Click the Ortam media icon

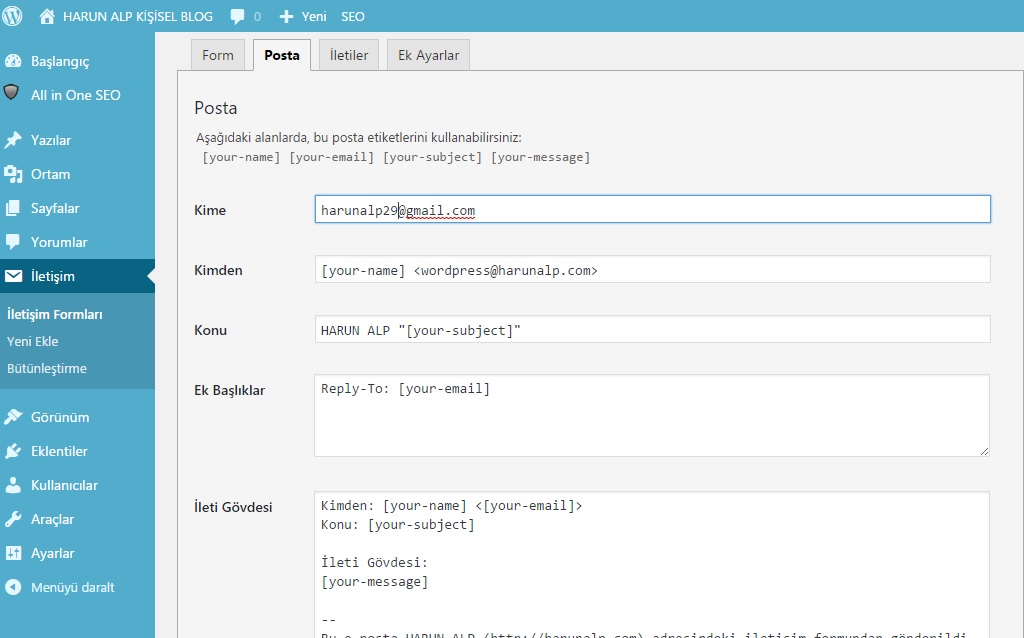click(13, 174)
